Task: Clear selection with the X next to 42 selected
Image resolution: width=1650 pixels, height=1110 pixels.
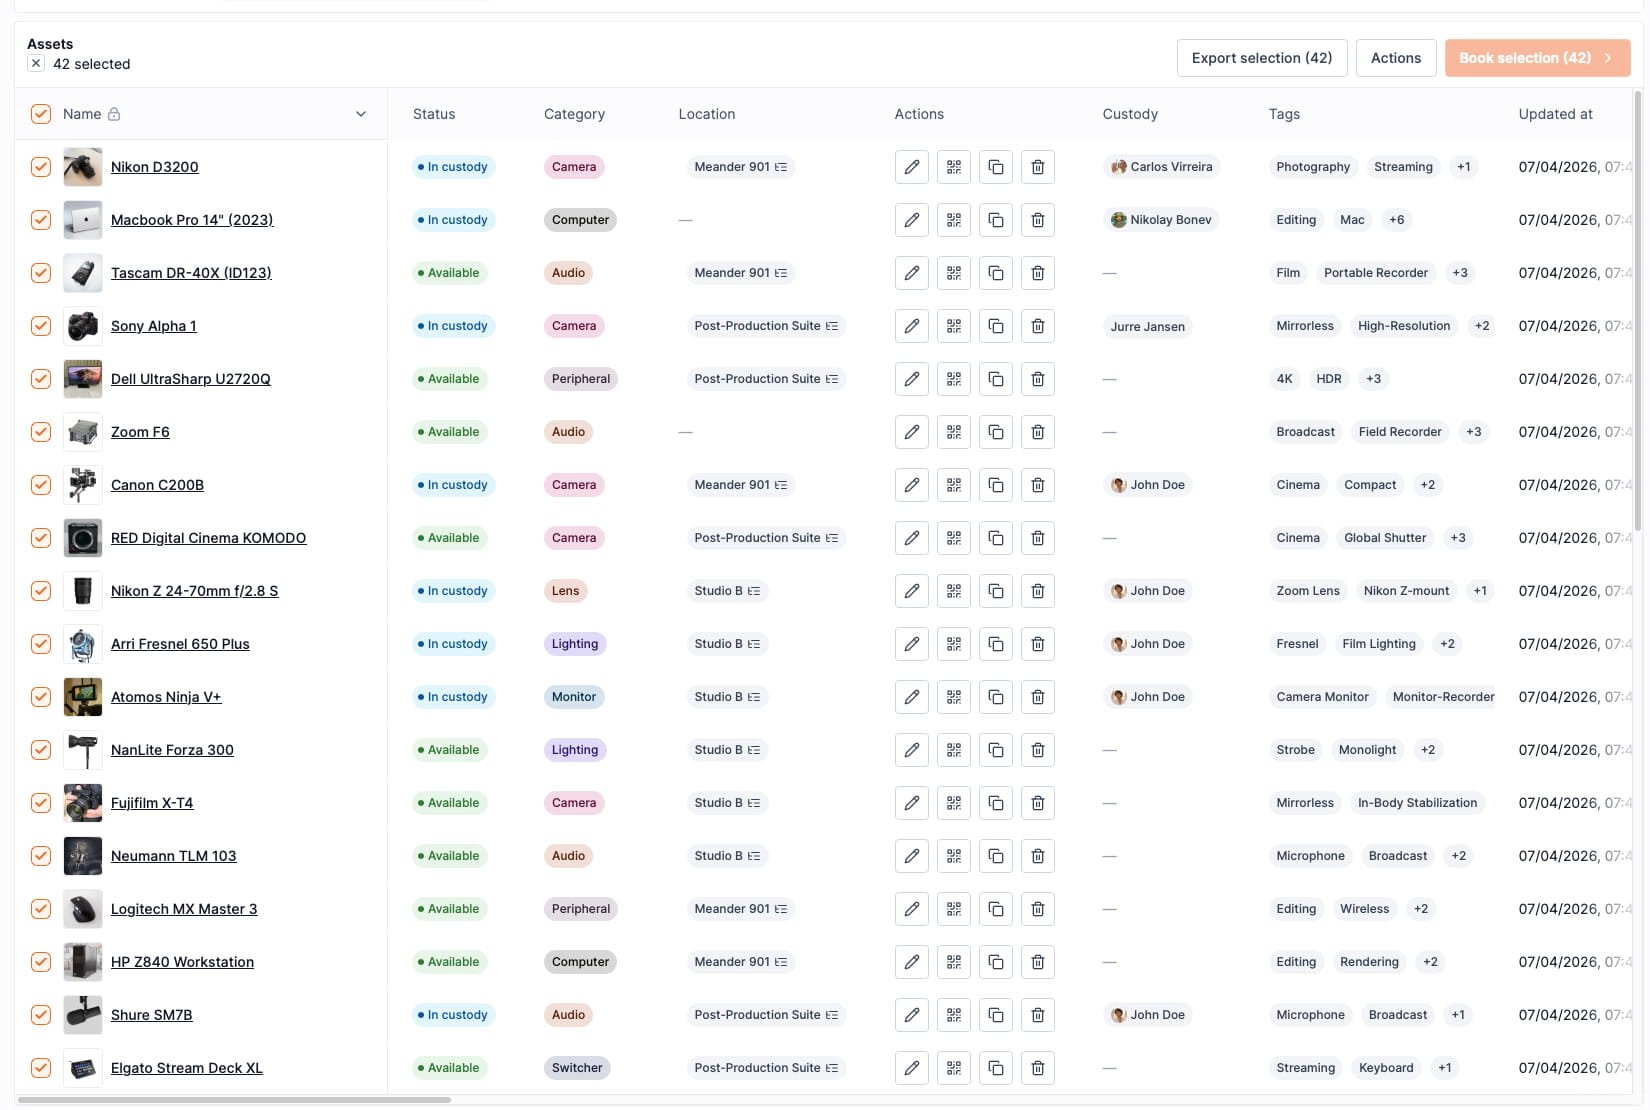Action: tap(36, 64)
